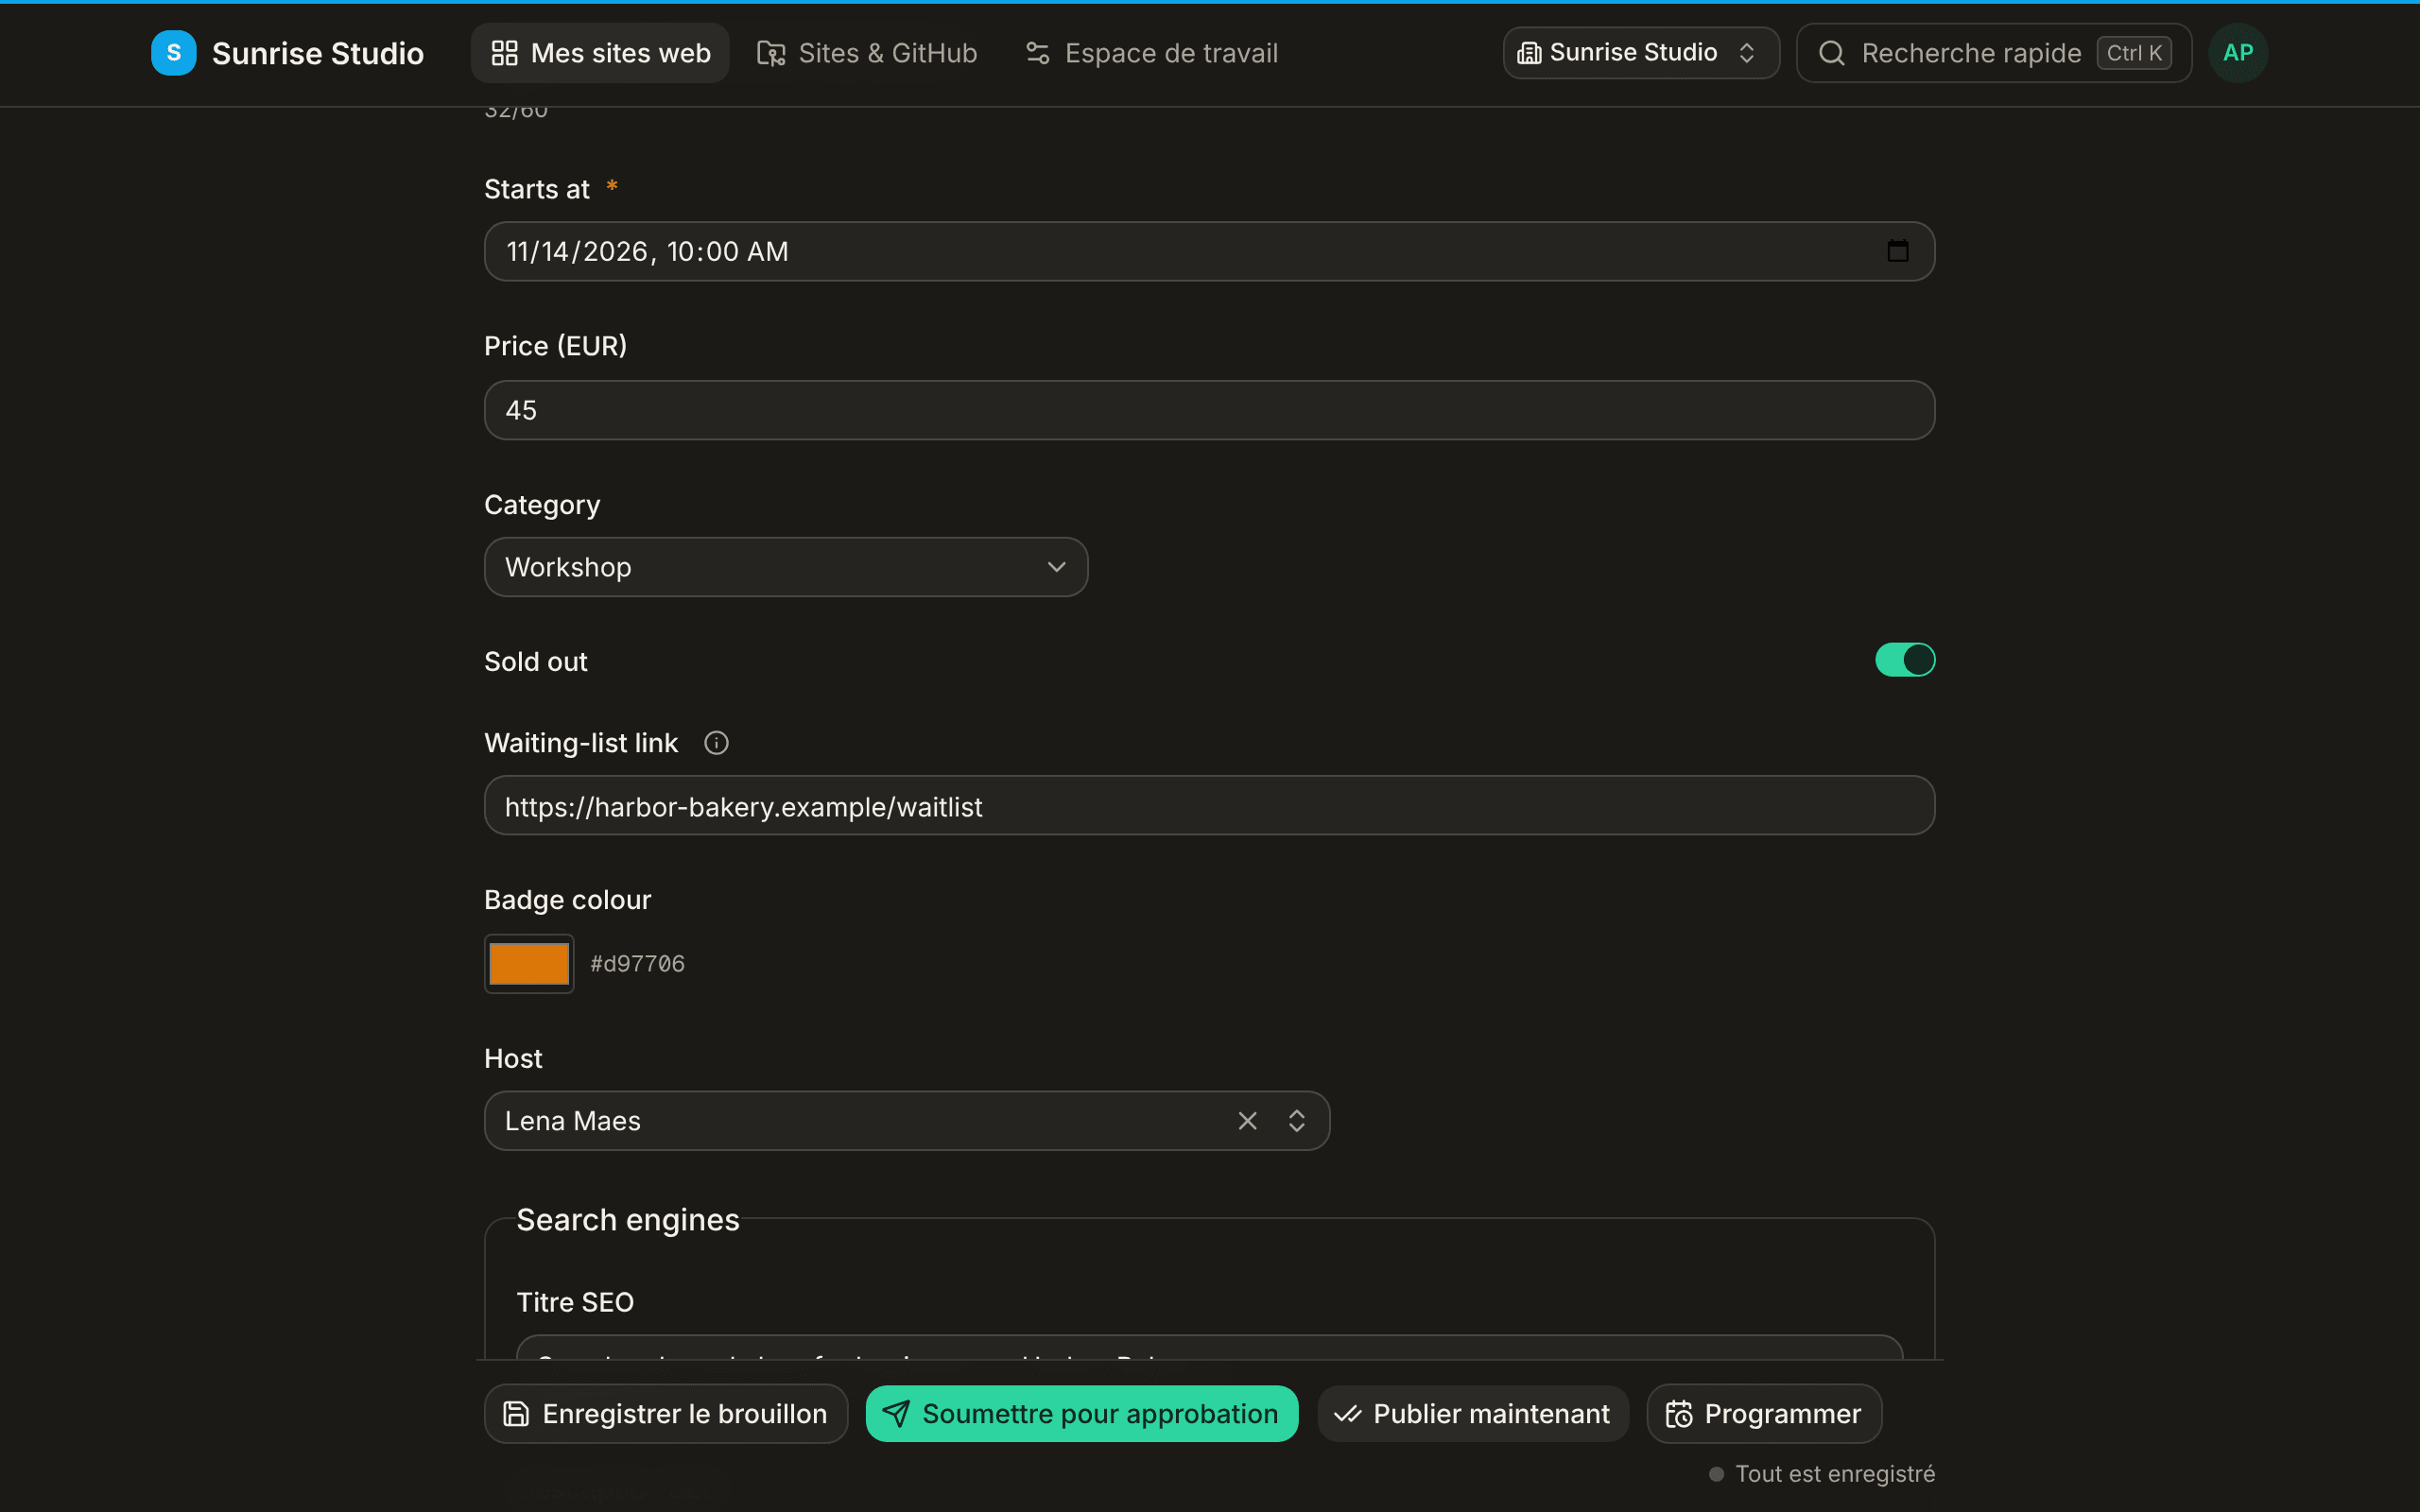Open the Sunrise Studio workspace switcher
Screen dimensions: 2420x1512
1641,53
